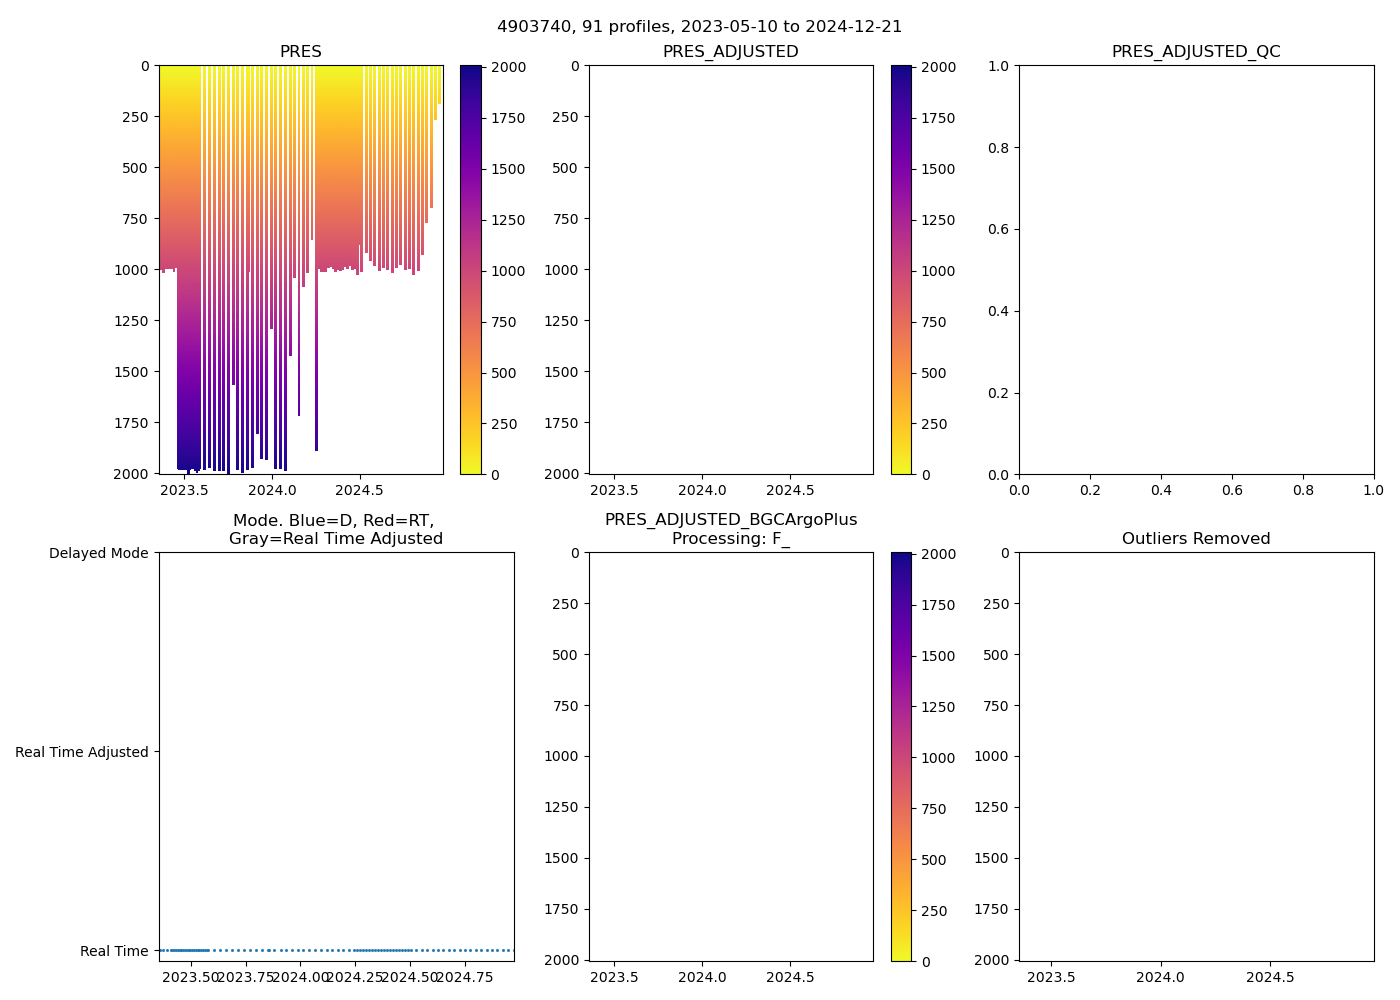Click the figure title with float ID 4903740
Image resolution: width=1400 pixels, height=1000 pixels.
pyautogui.click(x=699, y=27)
